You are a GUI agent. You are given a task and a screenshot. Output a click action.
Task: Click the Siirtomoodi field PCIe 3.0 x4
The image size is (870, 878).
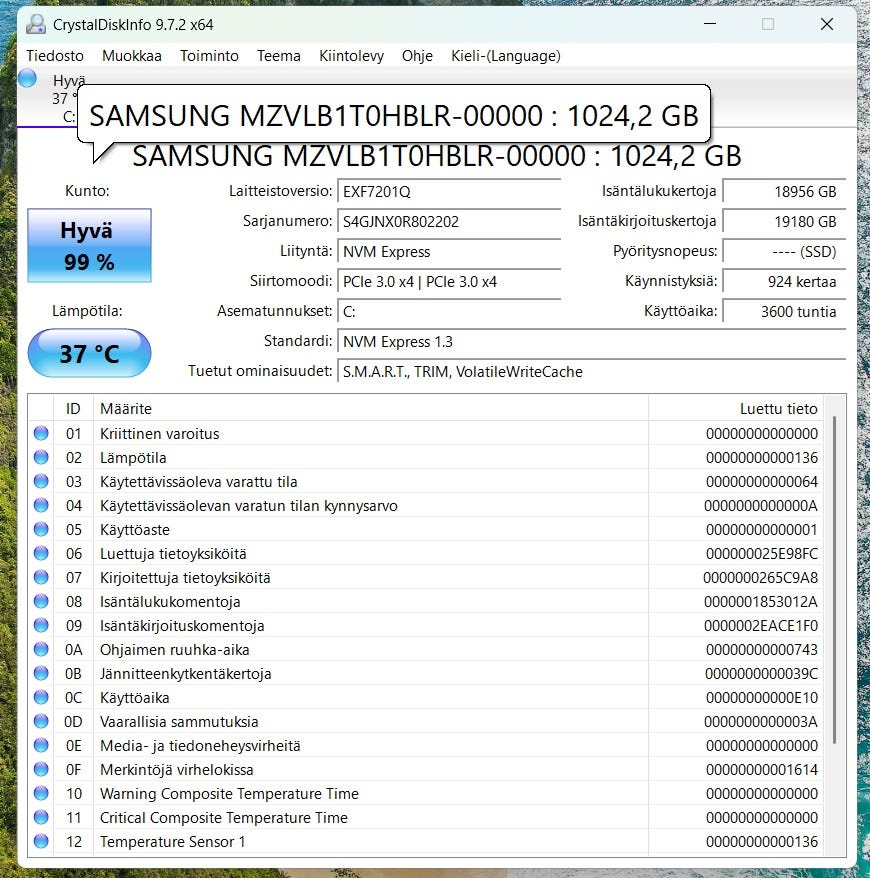click(449, 282)
